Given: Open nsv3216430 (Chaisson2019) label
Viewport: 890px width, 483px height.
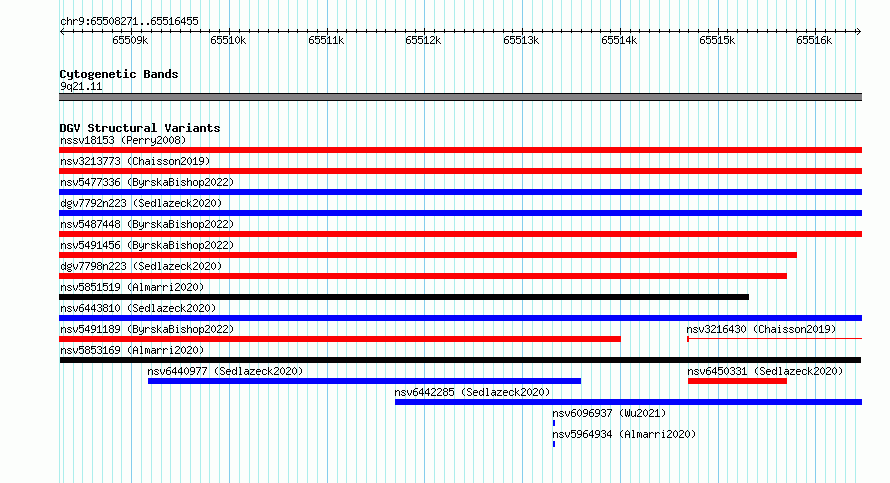Looking at the screenshot, I should 761,329.
